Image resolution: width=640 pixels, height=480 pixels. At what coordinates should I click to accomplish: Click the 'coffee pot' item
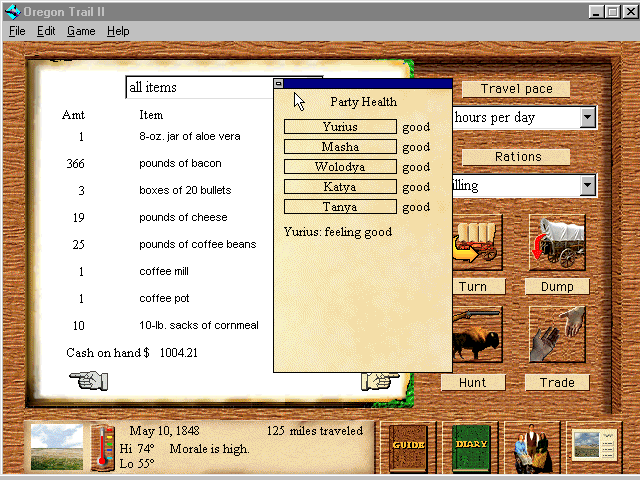[164, 298]
